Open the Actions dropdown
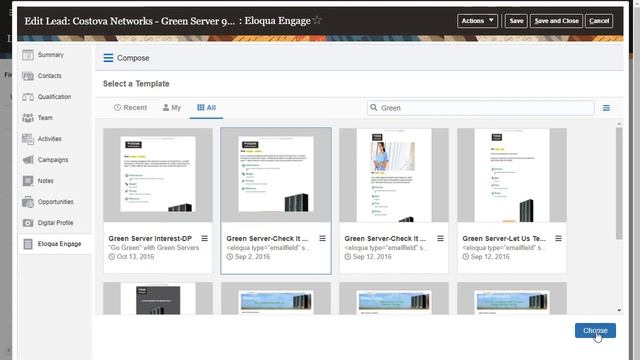The image size is (640, 360). [x=477, y=21]
